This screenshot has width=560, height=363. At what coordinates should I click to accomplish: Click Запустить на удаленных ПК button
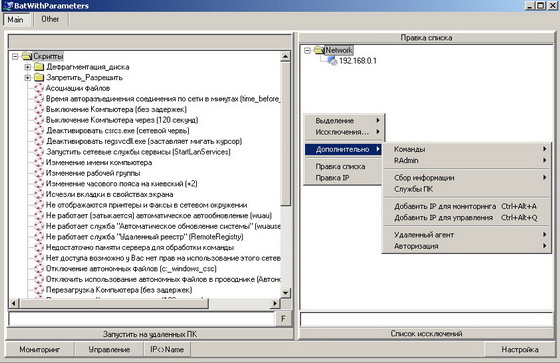point(150,334)
